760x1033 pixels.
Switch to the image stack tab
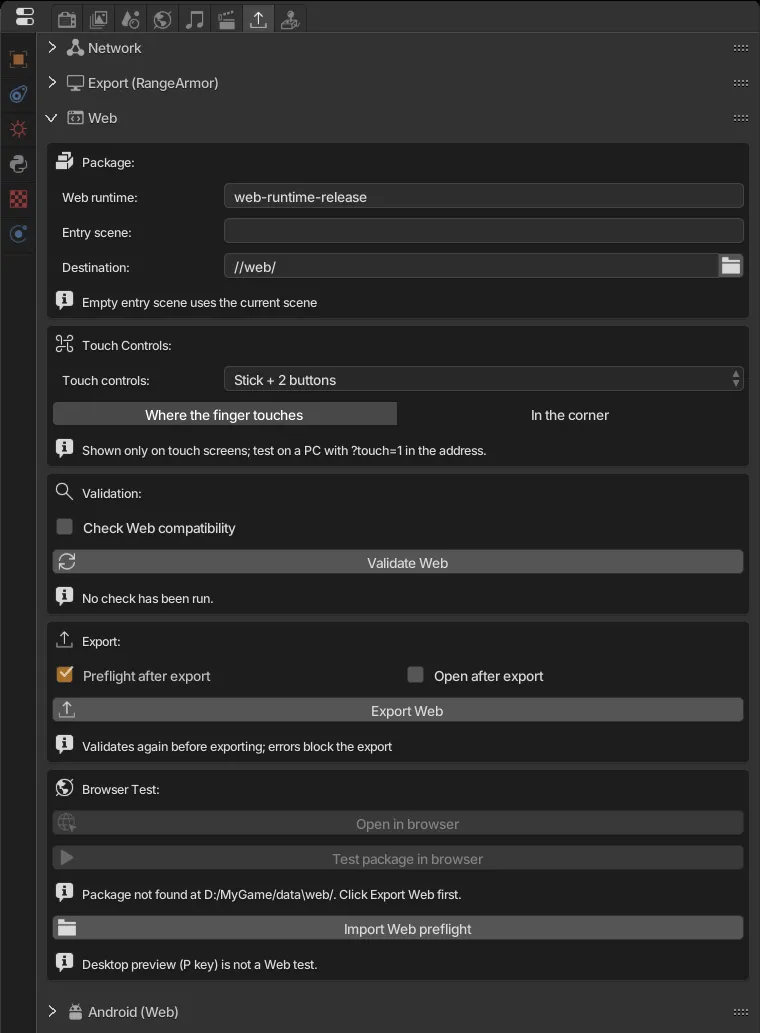click(x=98, y=19)
